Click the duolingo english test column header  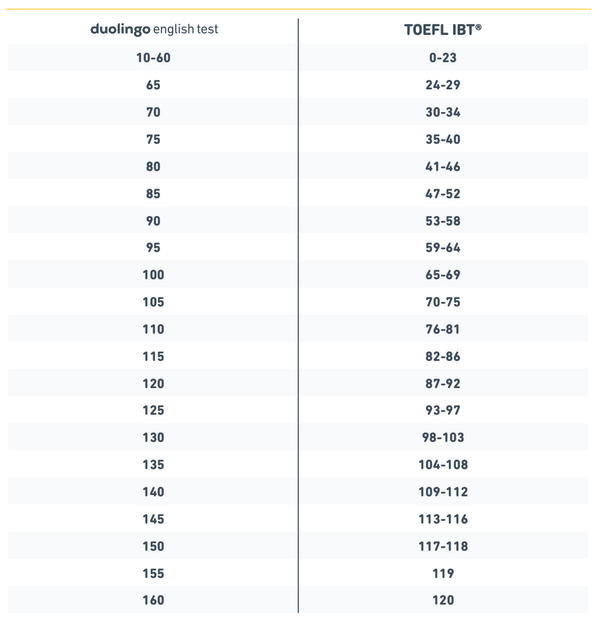pyautogui.click(x=154, y=30)
